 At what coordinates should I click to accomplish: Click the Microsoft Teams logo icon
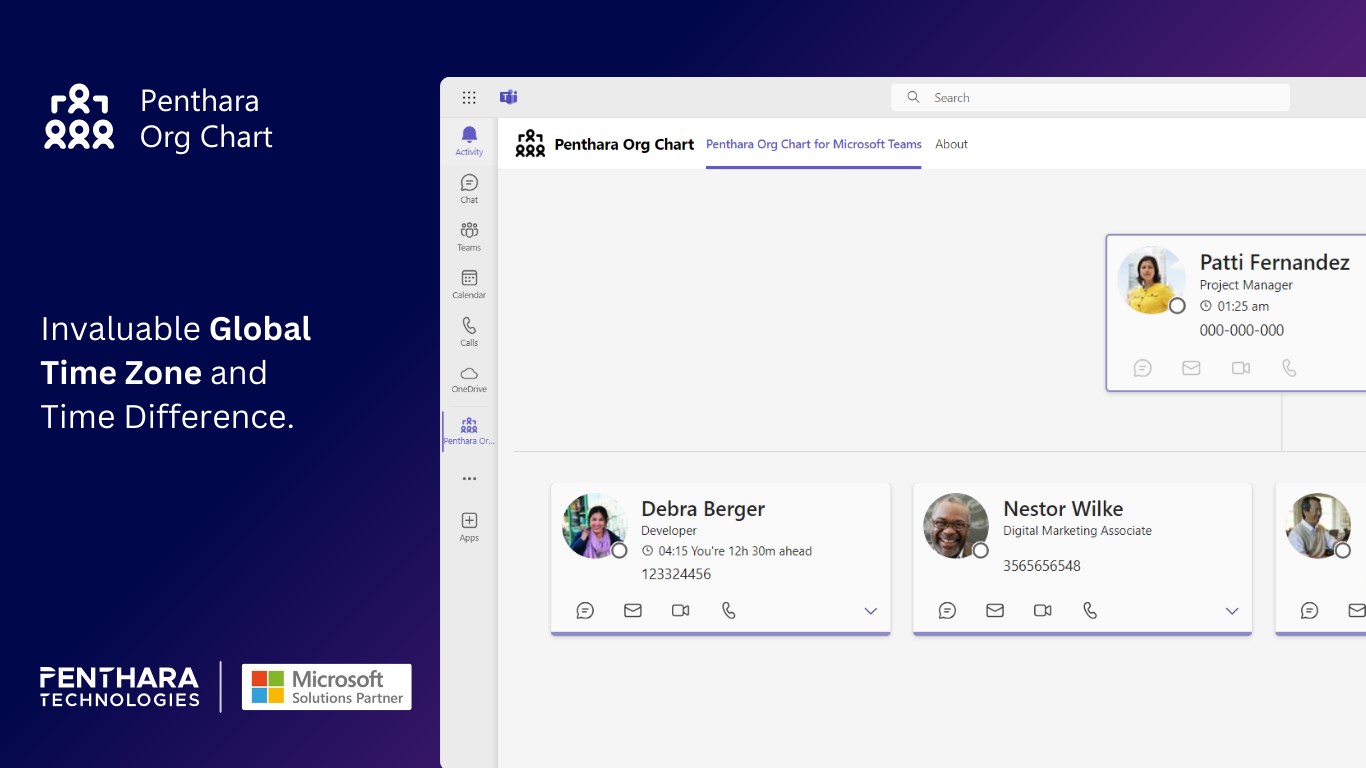(x=508, y=97)
